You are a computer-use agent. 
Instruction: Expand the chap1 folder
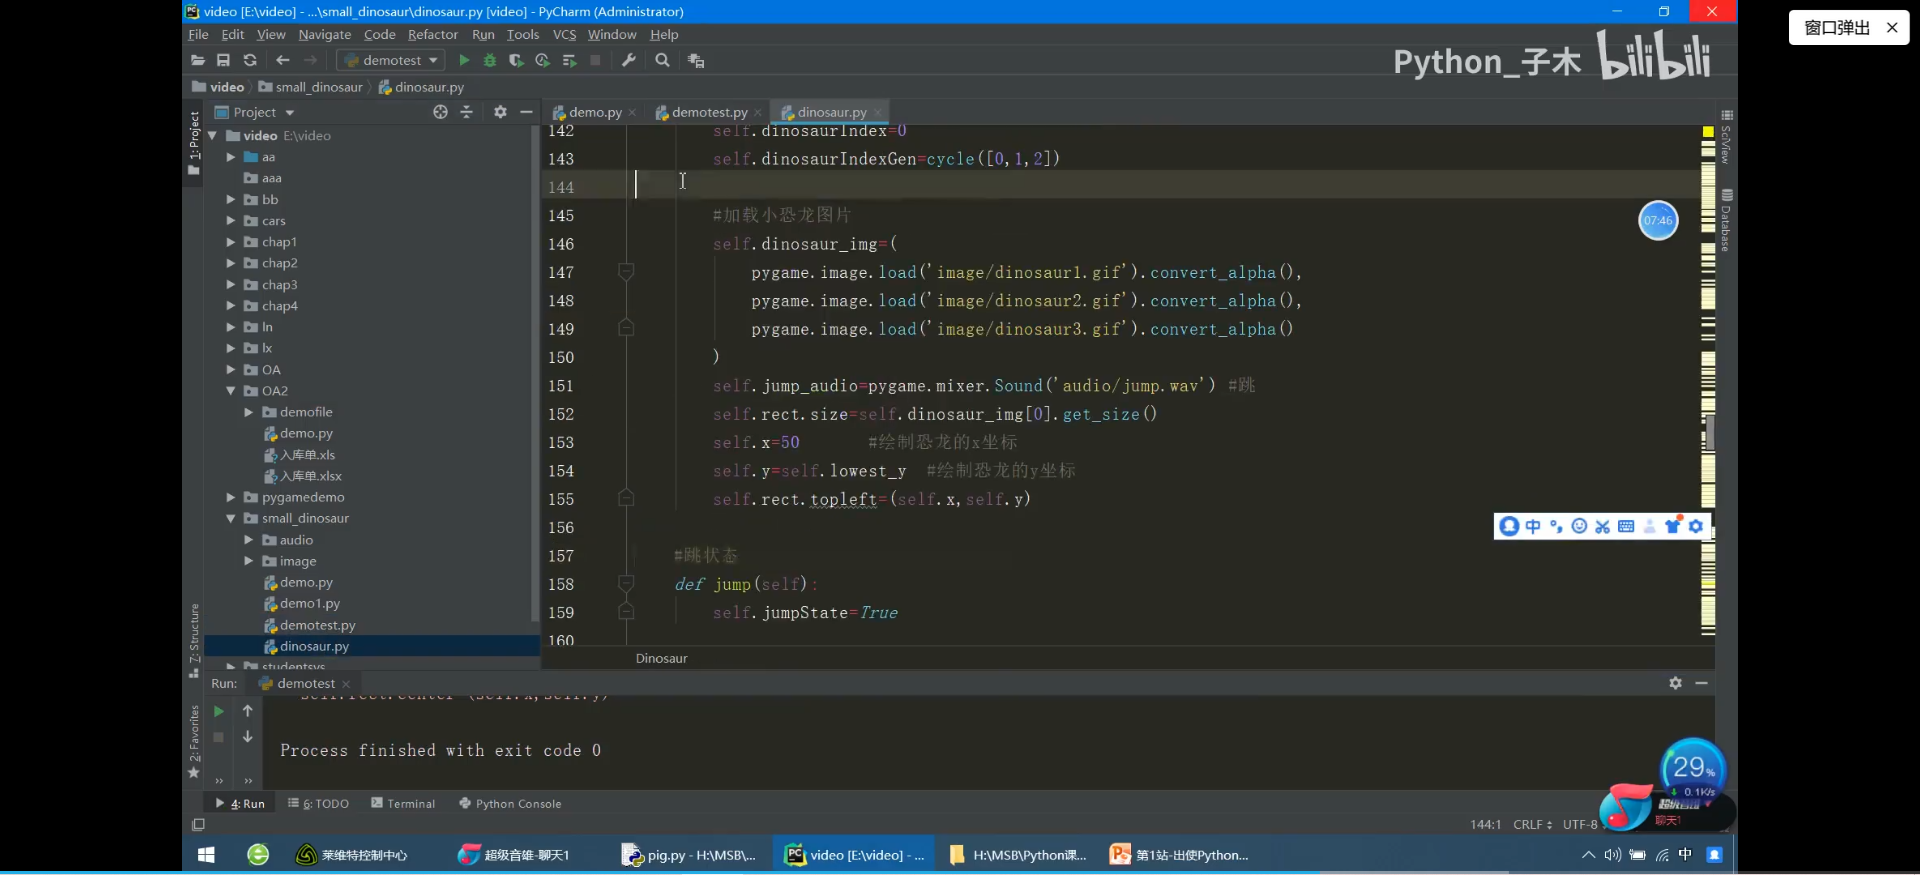coord(231,242)
